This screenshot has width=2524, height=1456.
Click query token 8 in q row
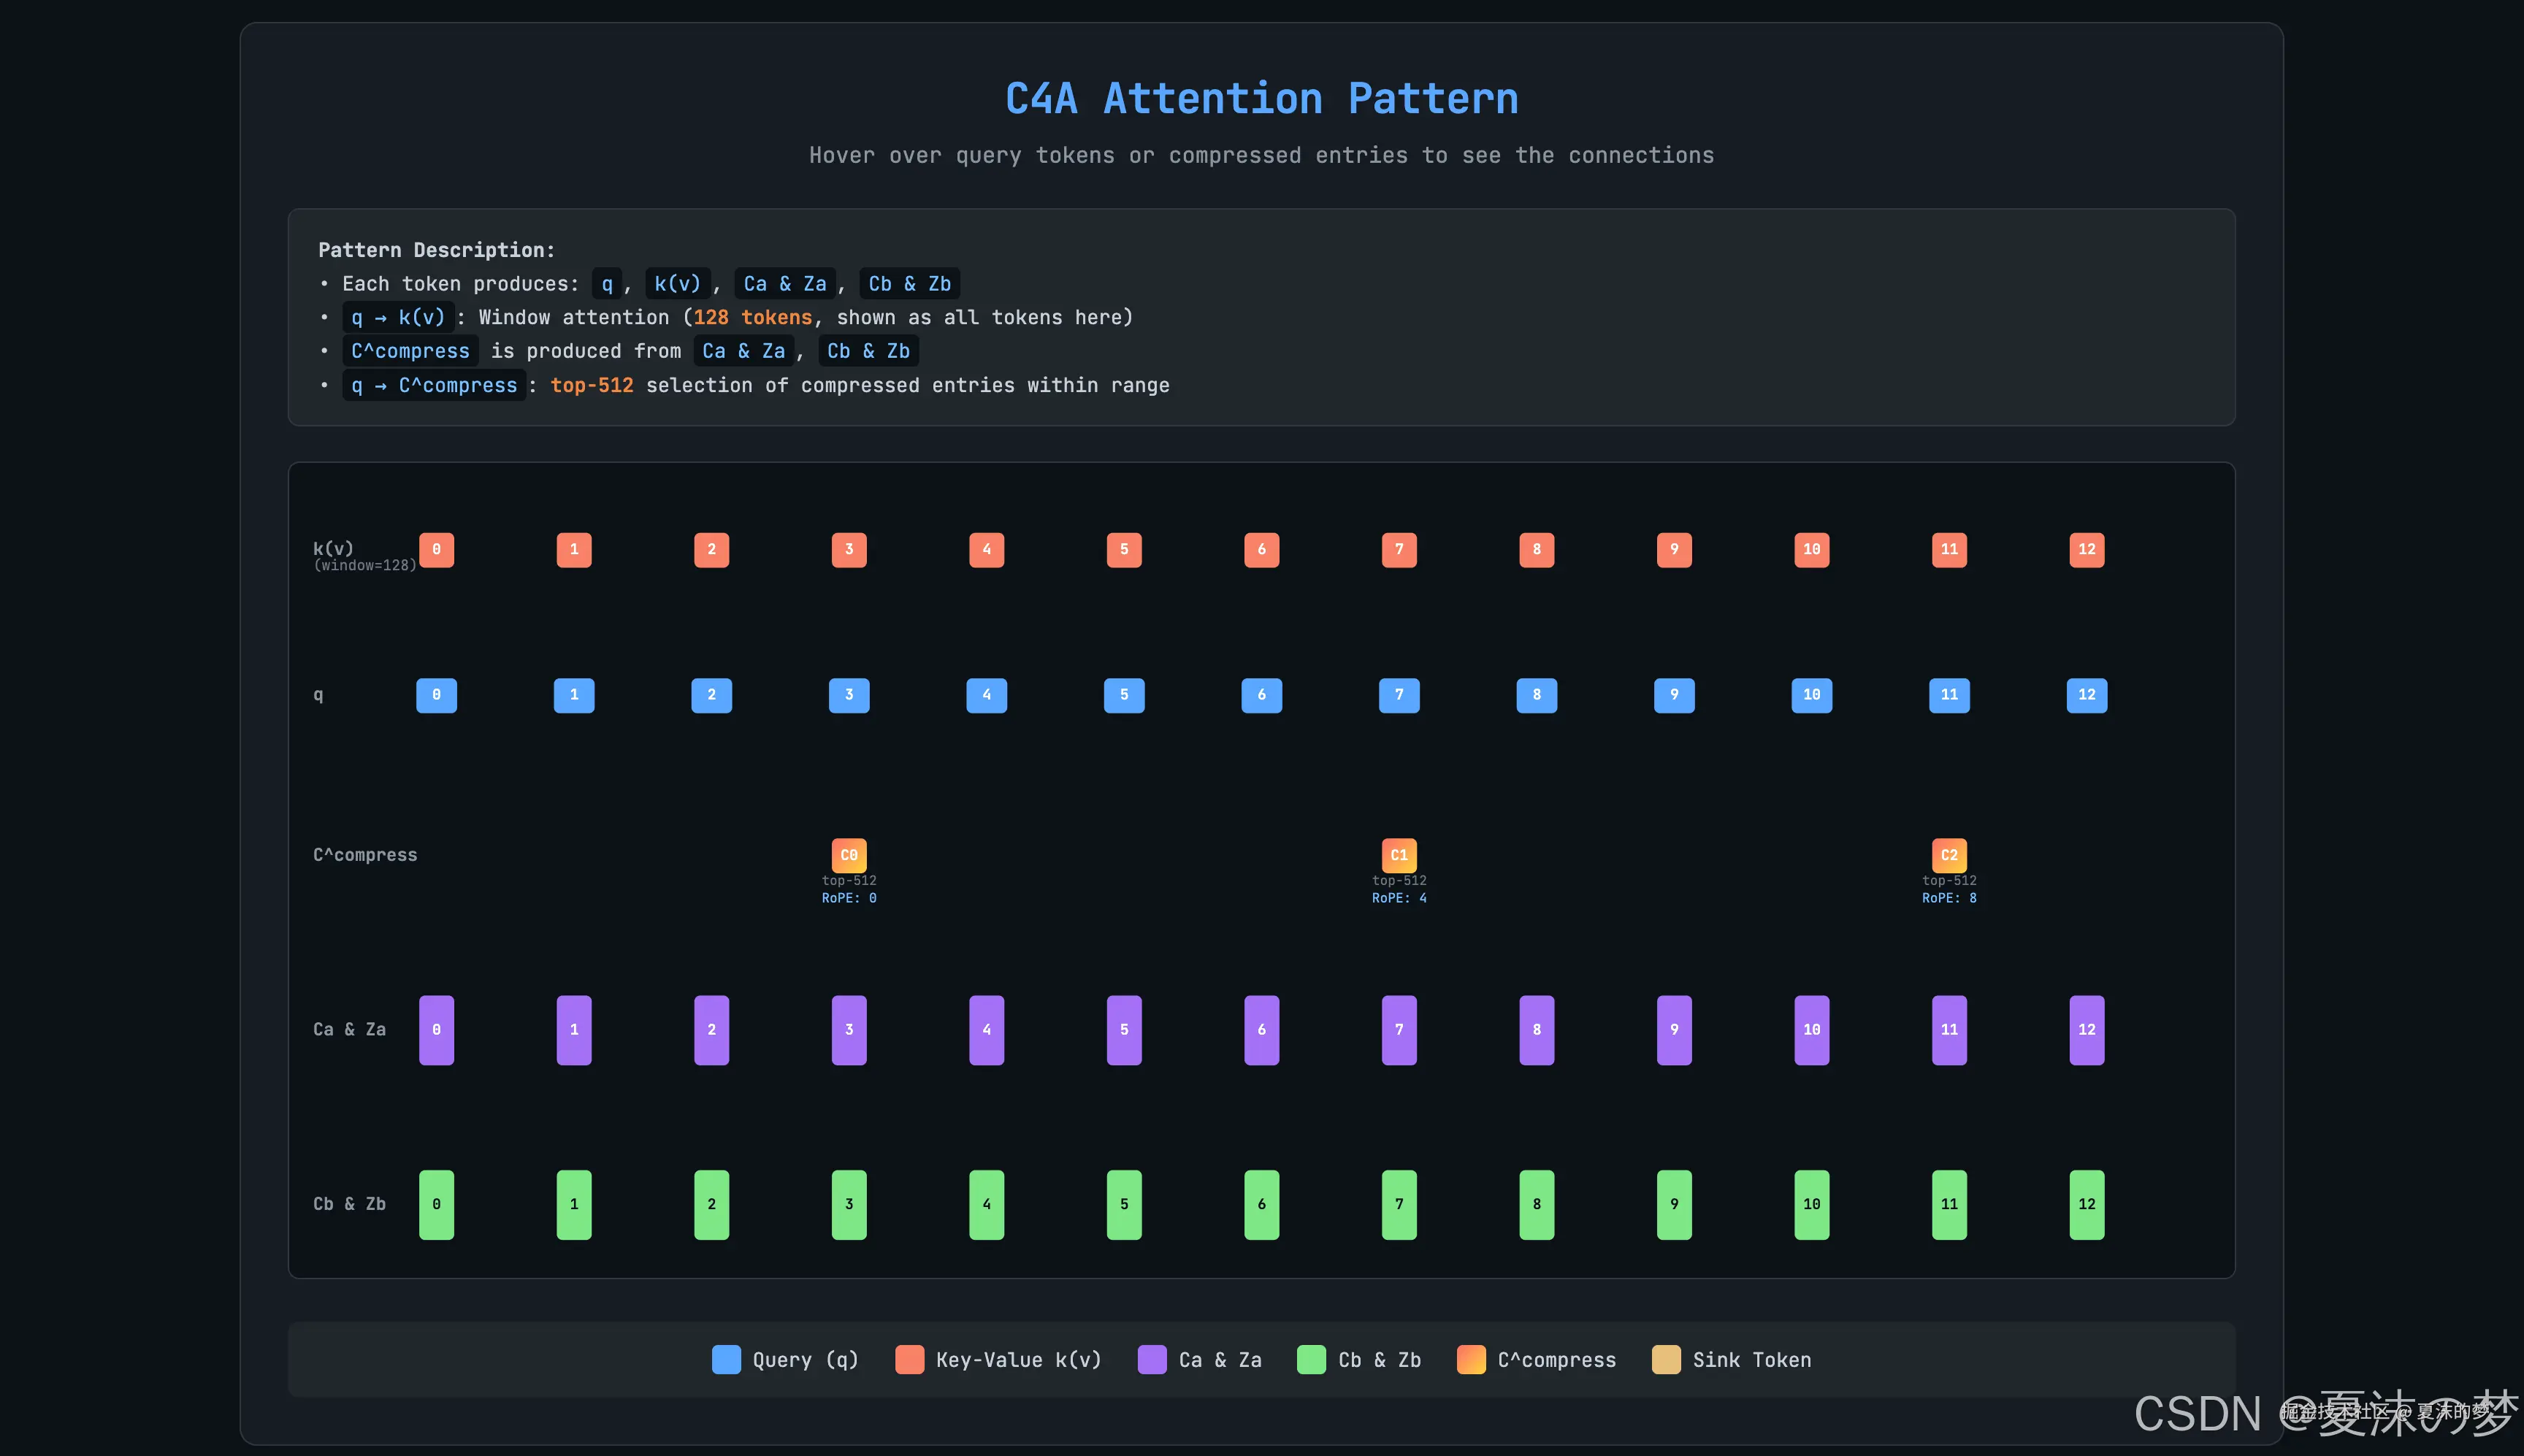tap(1536, 695)
